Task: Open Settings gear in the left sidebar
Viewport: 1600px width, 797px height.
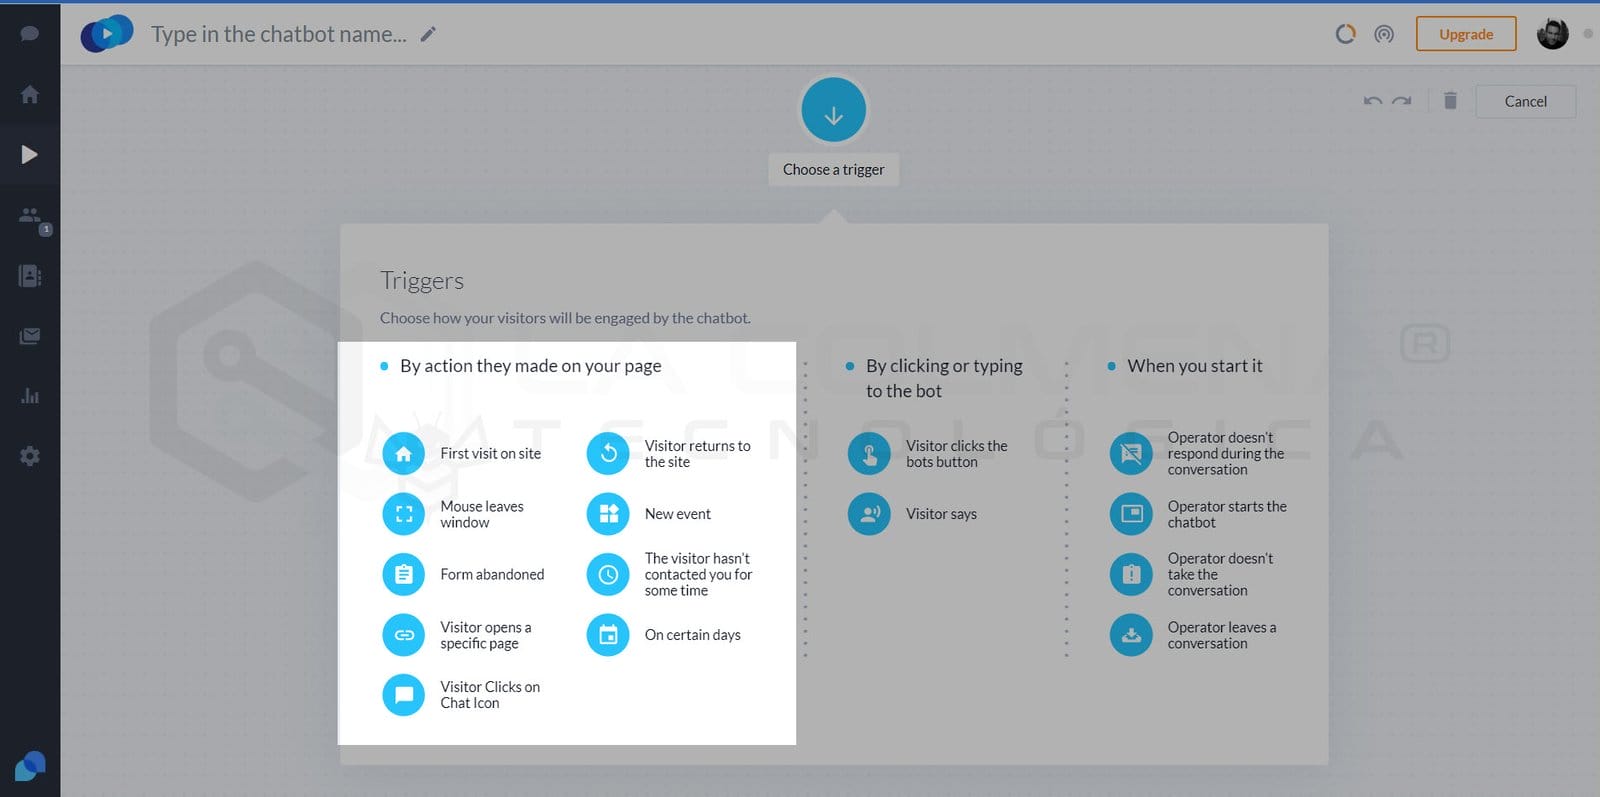Action: [x=30, y=456]
